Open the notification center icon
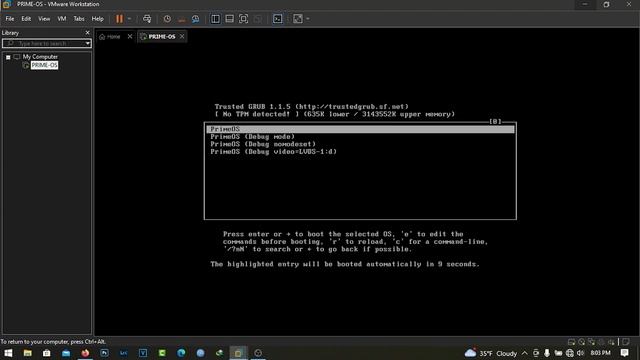Screen dimensions: 640x360 624,353
